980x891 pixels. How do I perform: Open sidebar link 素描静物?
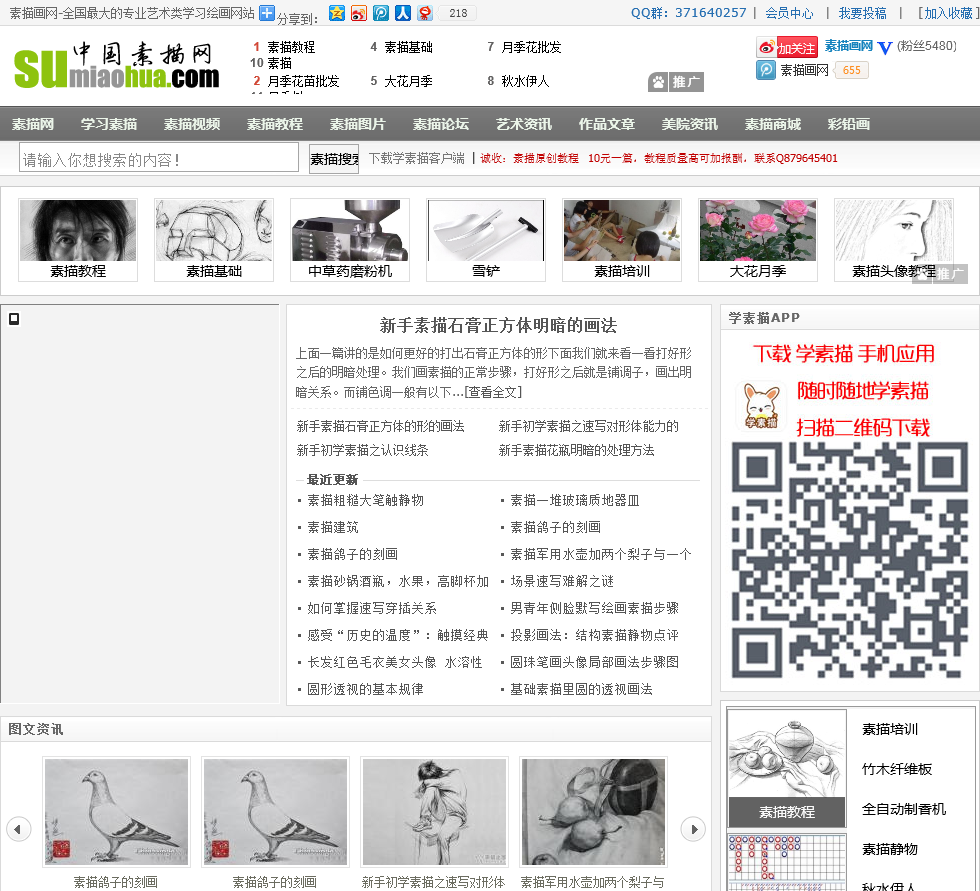pos(889,849)
